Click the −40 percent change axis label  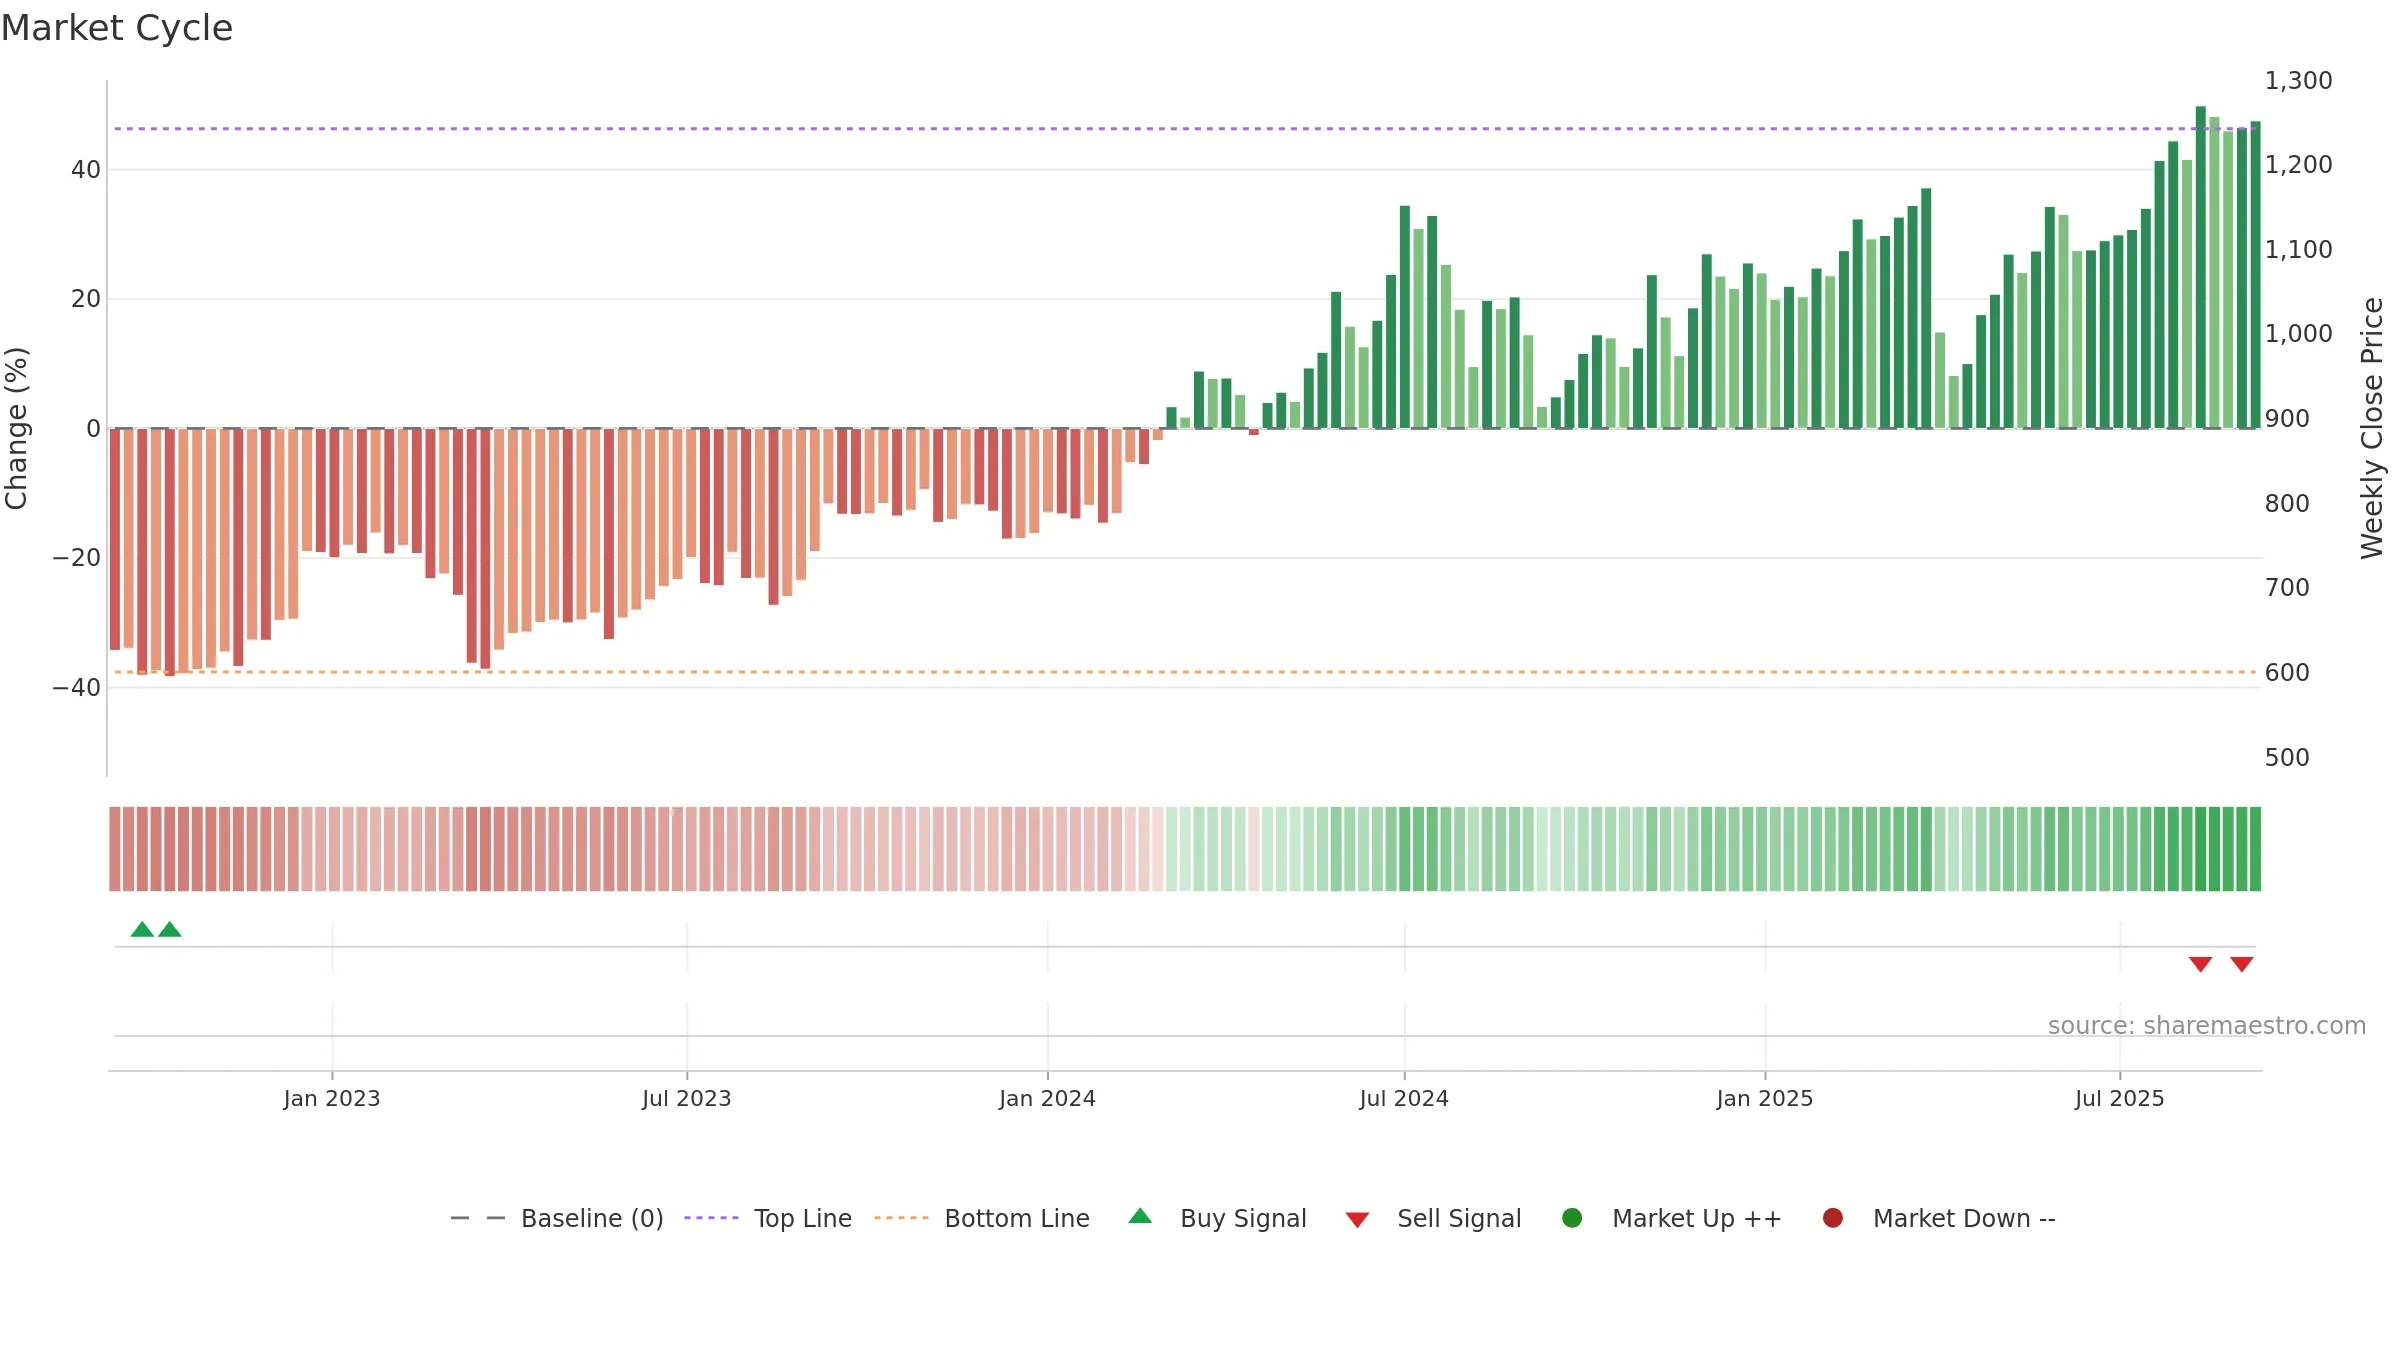click(77, 688)
